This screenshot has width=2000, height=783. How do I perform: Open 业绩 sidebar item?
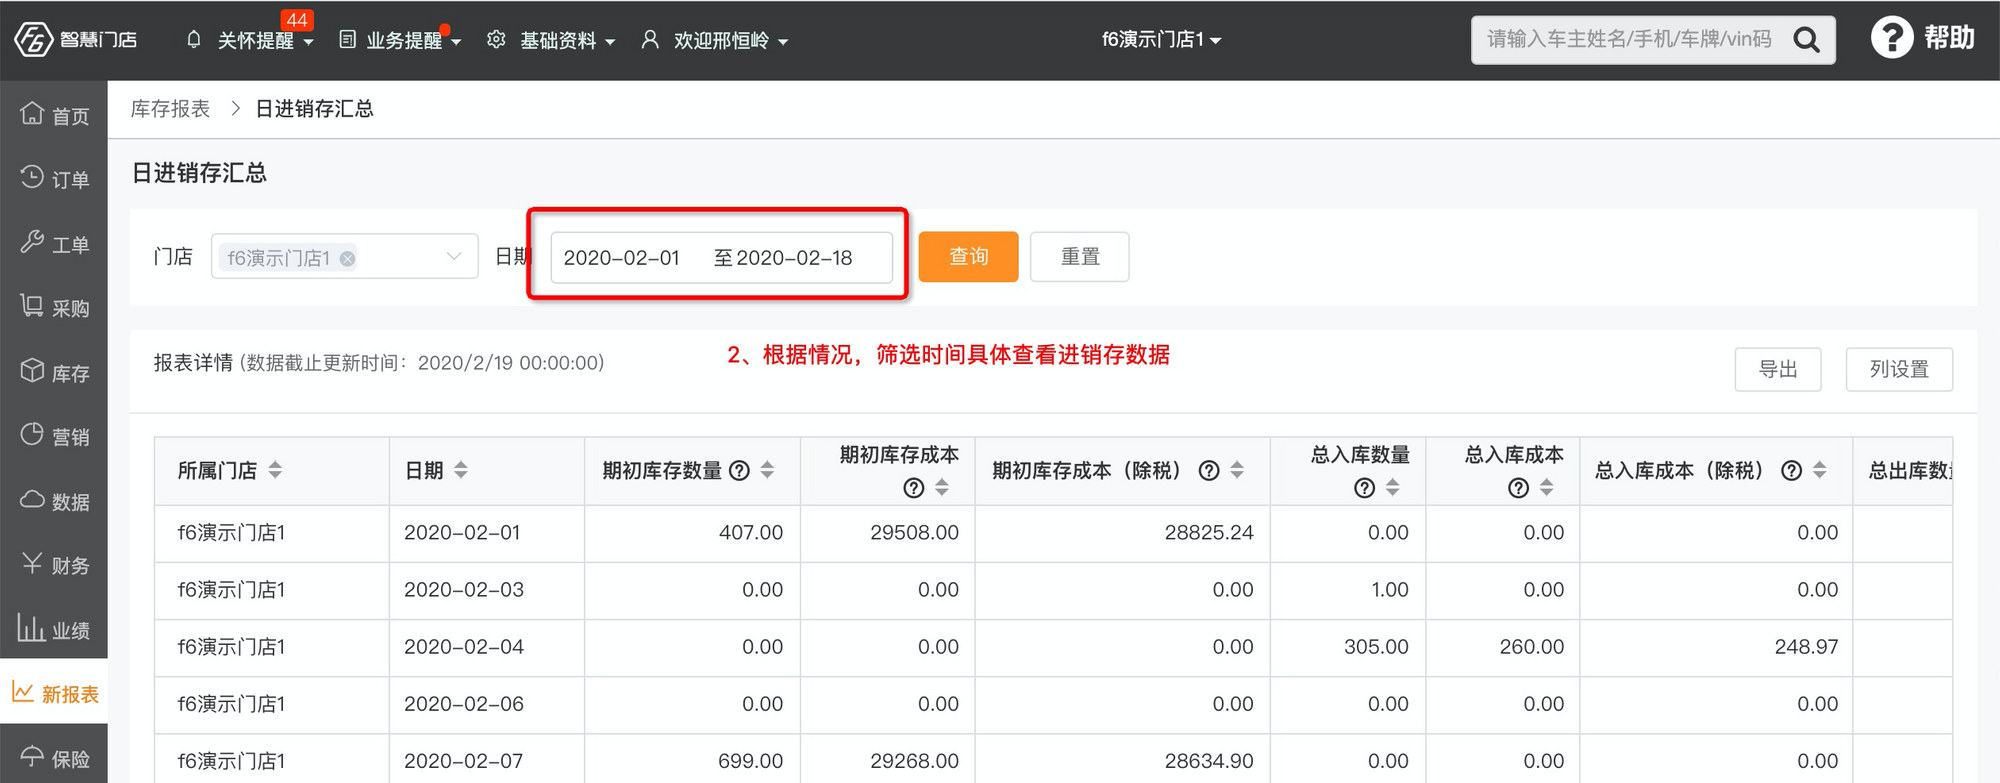coord(54,630)
